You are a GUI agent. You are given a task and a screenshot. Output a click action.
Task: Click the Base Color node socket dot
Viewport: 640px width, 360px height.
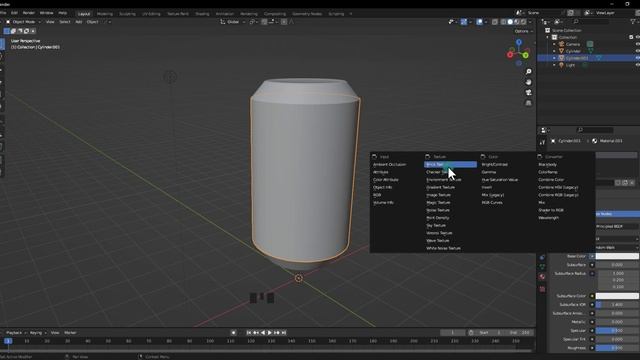[x=592, y=256]
